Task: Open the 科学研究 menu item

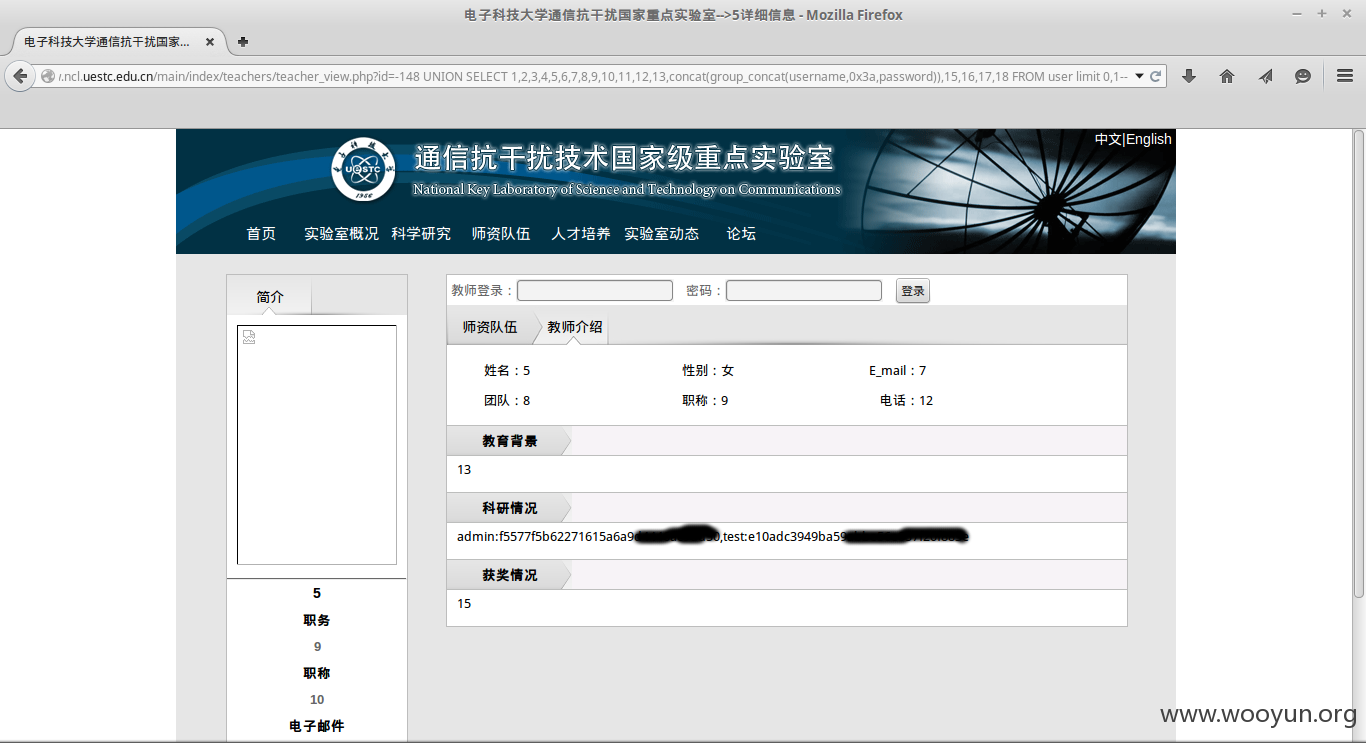Action: [x=421, y=233]
